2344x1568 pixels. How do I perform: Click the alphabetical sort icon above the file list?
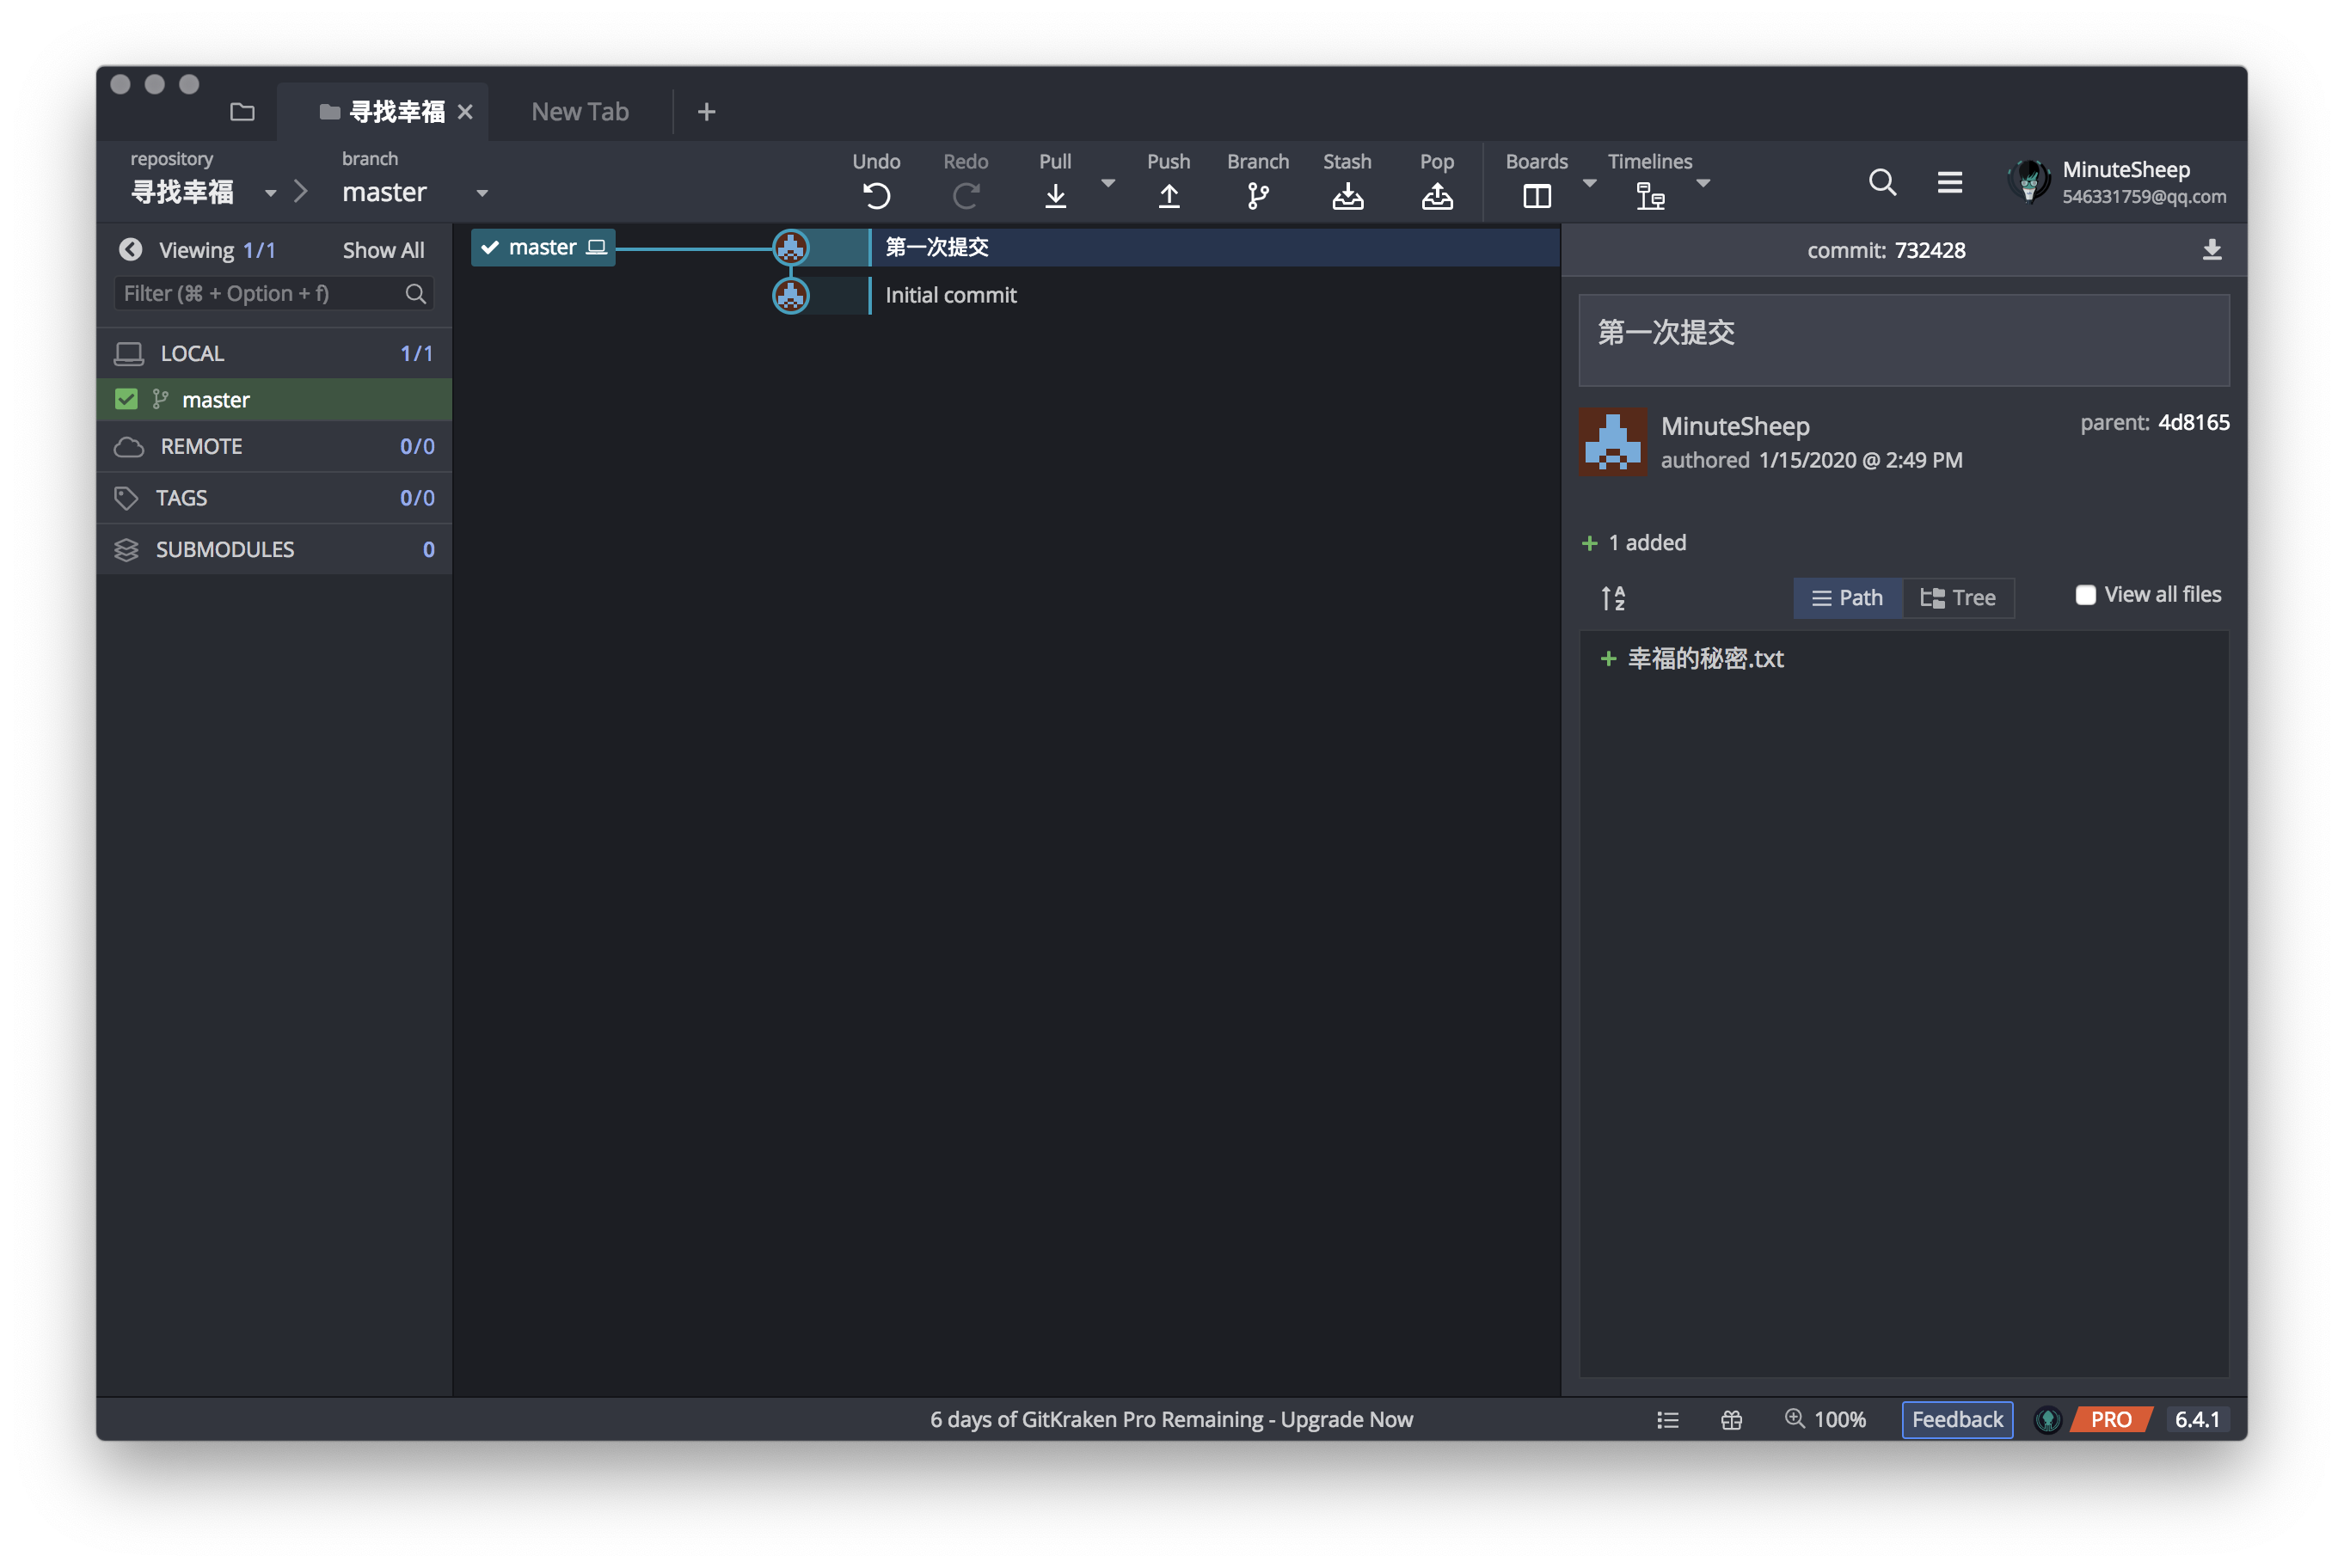pyautogui.click(x=1613, y=598)
